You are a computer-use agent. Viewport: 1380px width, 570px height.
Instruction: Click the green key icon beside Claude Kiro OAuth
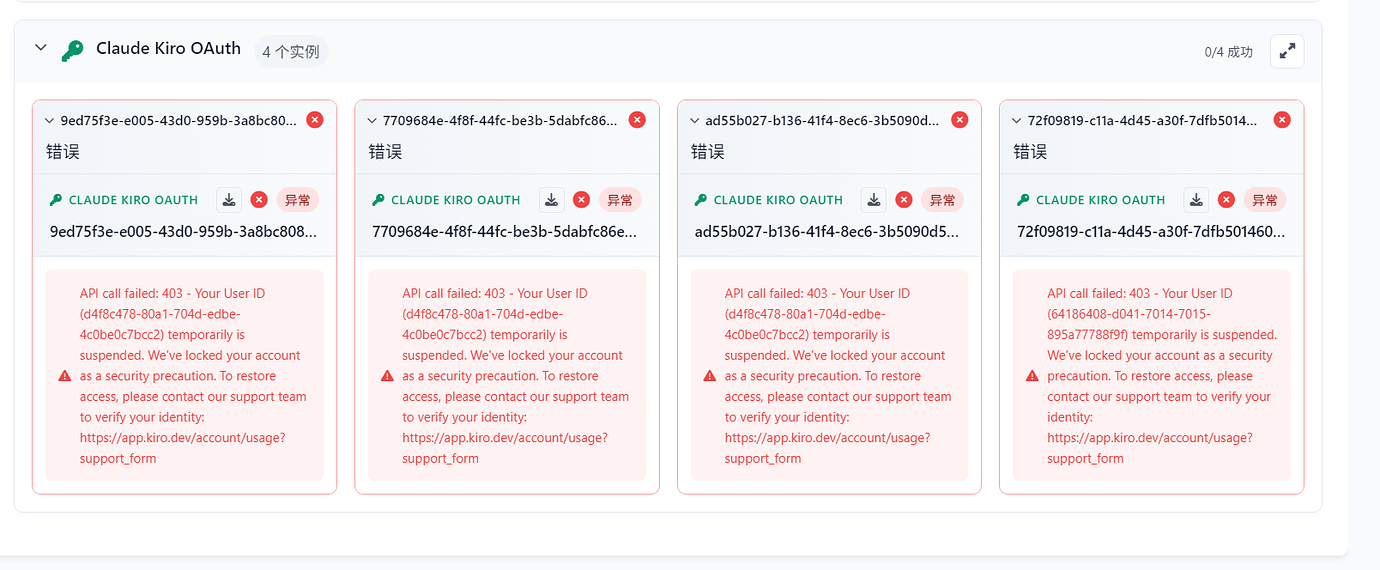tap(72, 50)
